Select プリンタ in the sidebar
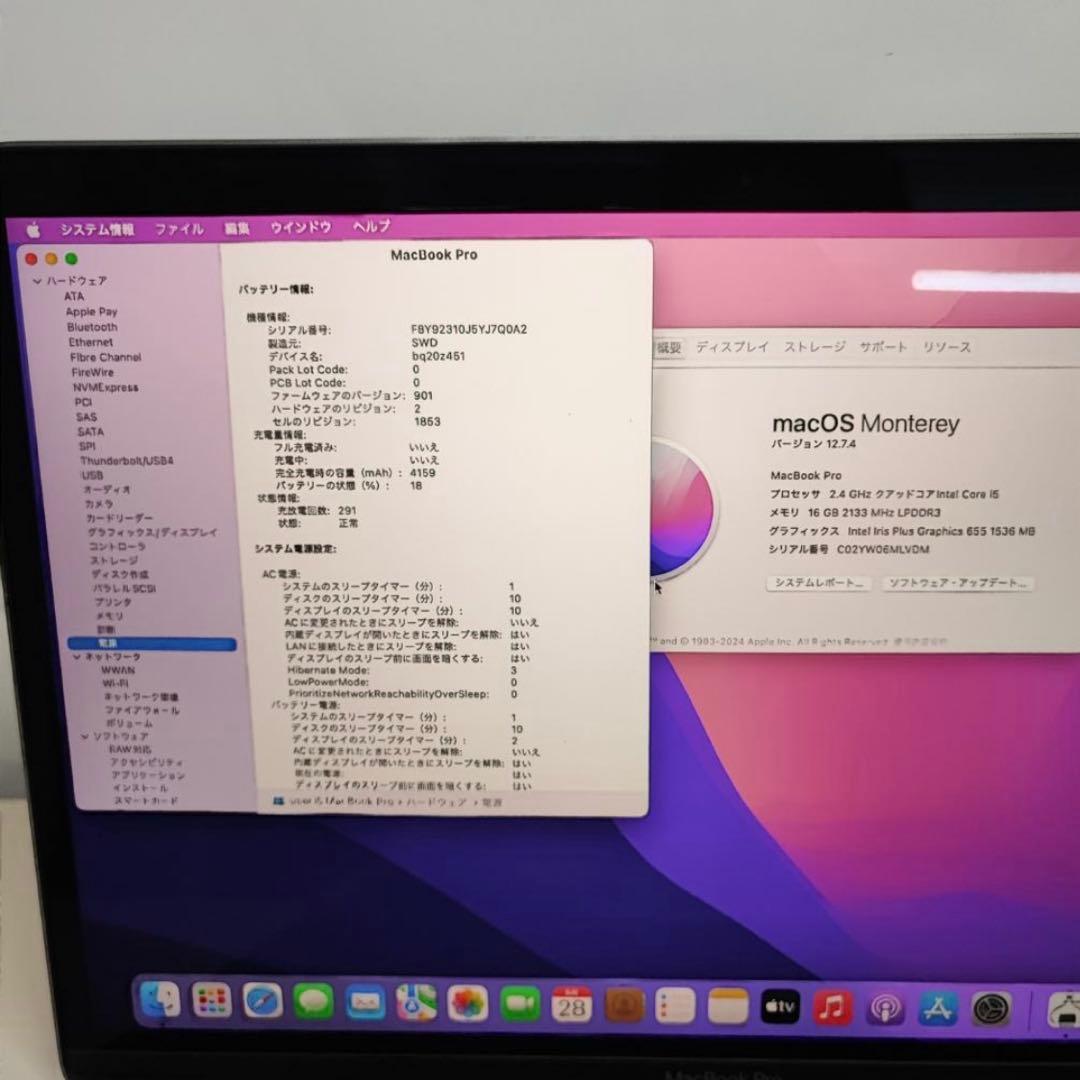The width and height of the screenshot is (1080, 1080). coord(114,602)
